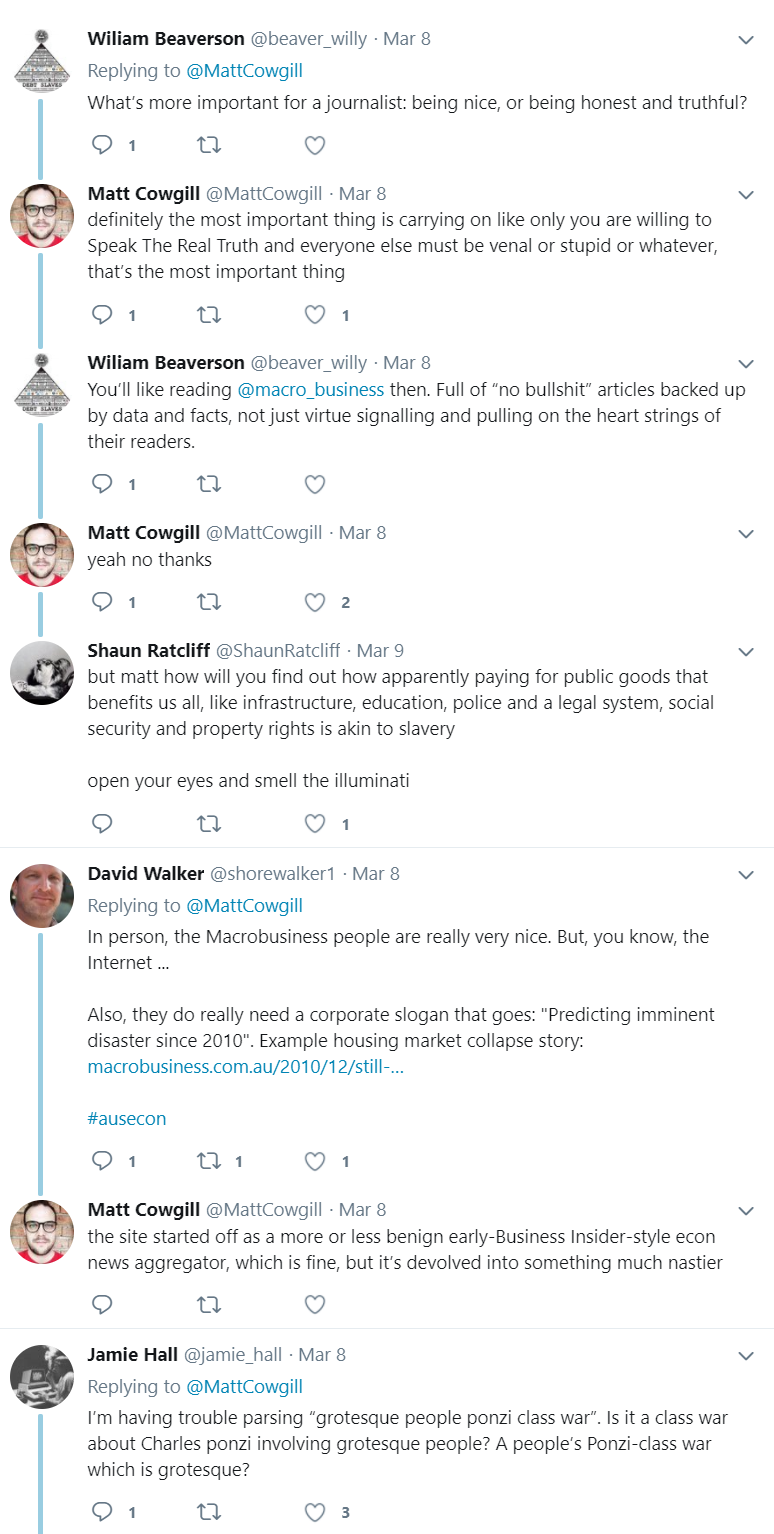Expand the menu arrow on Shaun Ratcliff's tweet

coord(746,652)
